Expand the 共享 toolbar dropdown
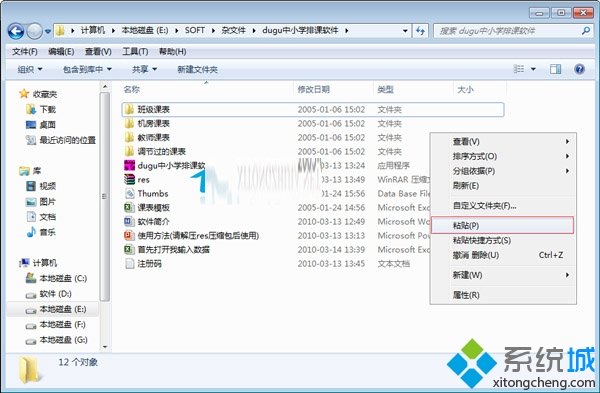The width and height of the screenshot is (600, 393). click(x=144, y=69)
